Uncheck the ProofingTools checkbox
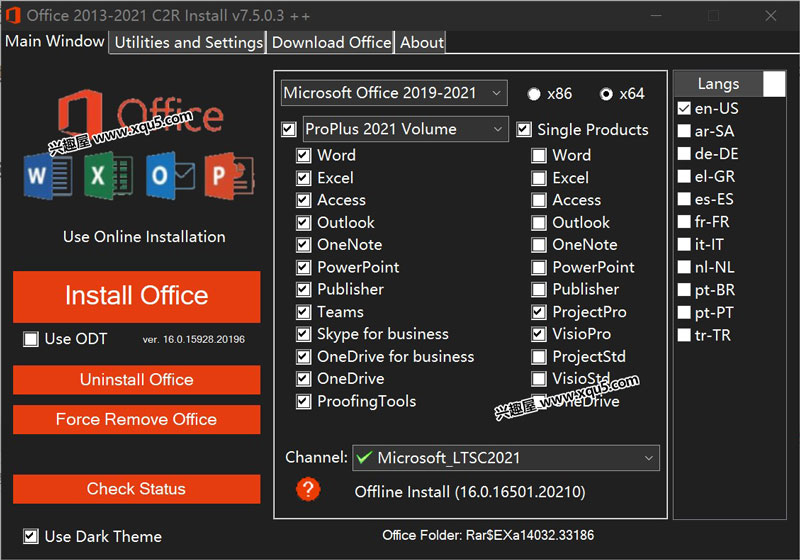800x560 pixels. click(x=304, y=401)
